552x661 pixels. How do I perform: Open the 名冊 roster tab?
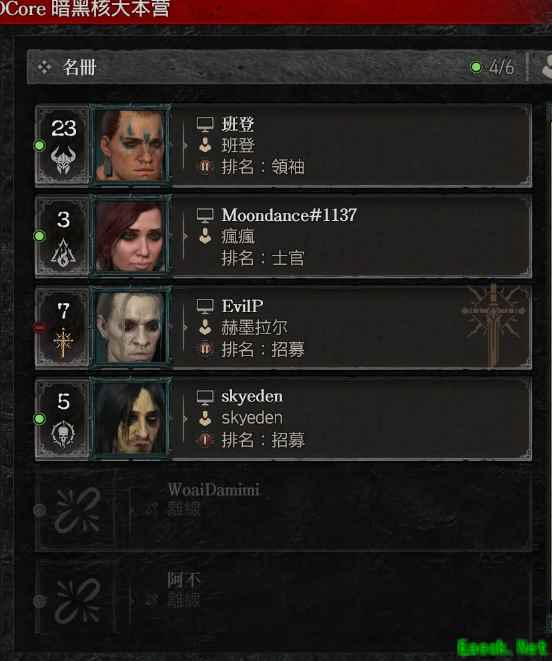pos(80,67)
